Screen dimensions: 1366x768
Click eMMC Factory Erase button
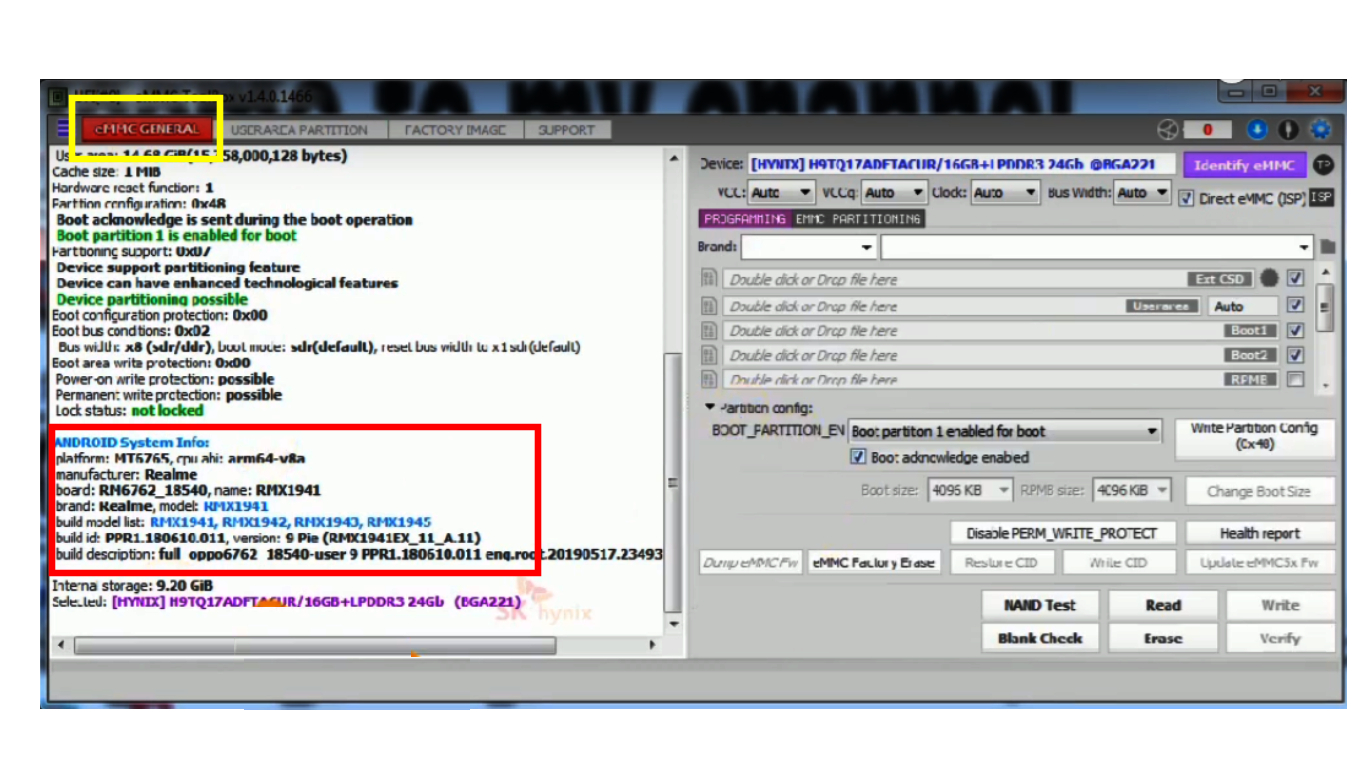(x=874, y=563)
